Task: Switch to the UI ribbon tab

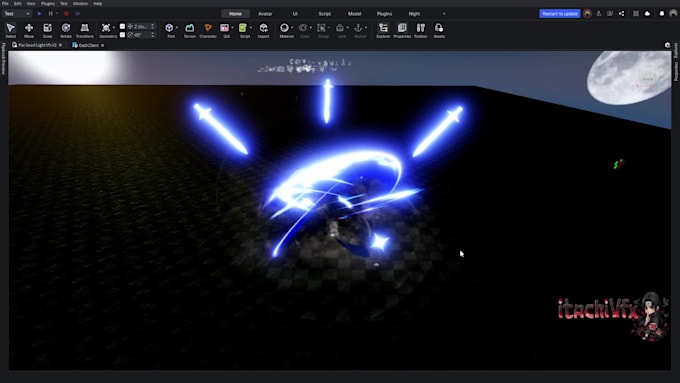Action: tap(295, 14)
